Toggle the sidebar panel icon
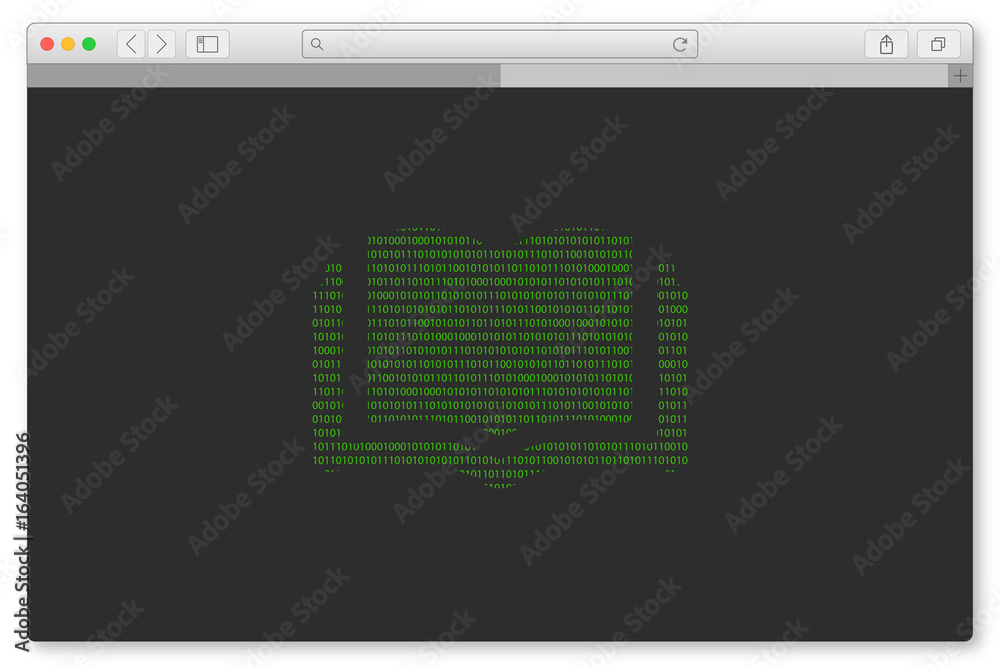The width and height of the screenshot is (1000, 667). [207, 44]
